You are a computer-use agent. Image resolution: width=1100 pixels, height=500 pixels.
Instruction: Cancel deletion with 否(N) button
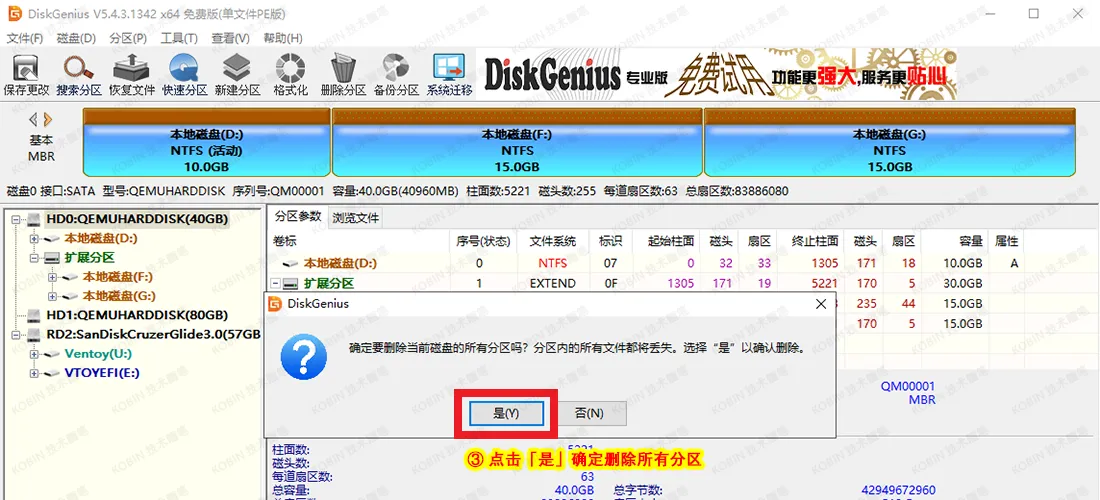coord(589,413)
